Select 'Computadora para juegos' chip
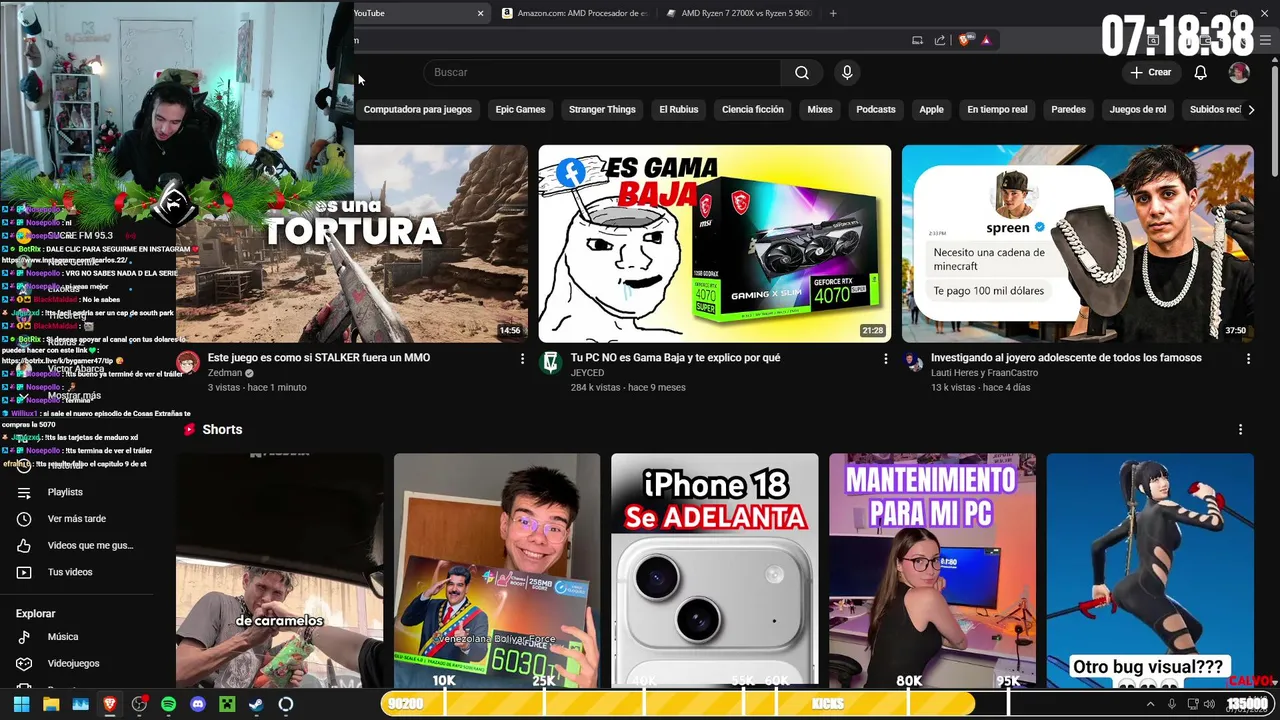This screenshot has height=720, width=1280. click(x=417, y=109)
